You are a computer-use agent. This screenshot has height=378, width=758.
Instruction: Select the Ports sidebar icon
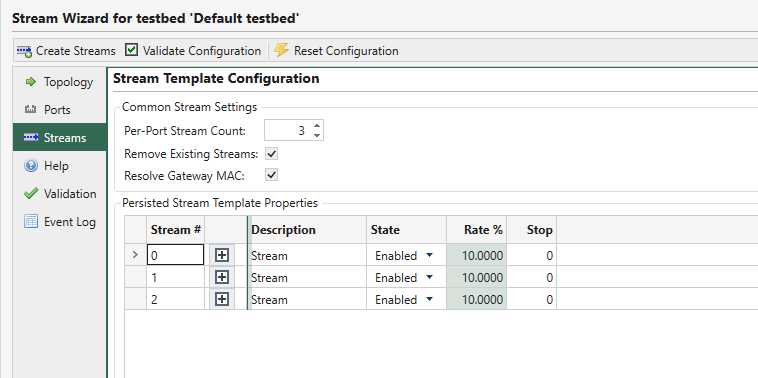coord(30,110)
